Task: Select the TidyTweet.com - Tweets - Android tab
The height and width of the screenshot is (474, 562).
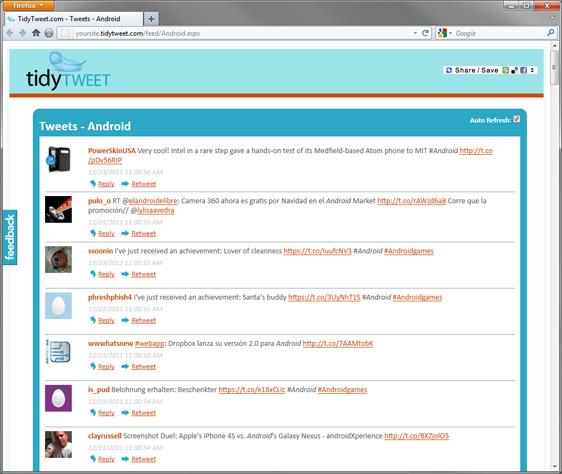Action: (x=73, y=19)
